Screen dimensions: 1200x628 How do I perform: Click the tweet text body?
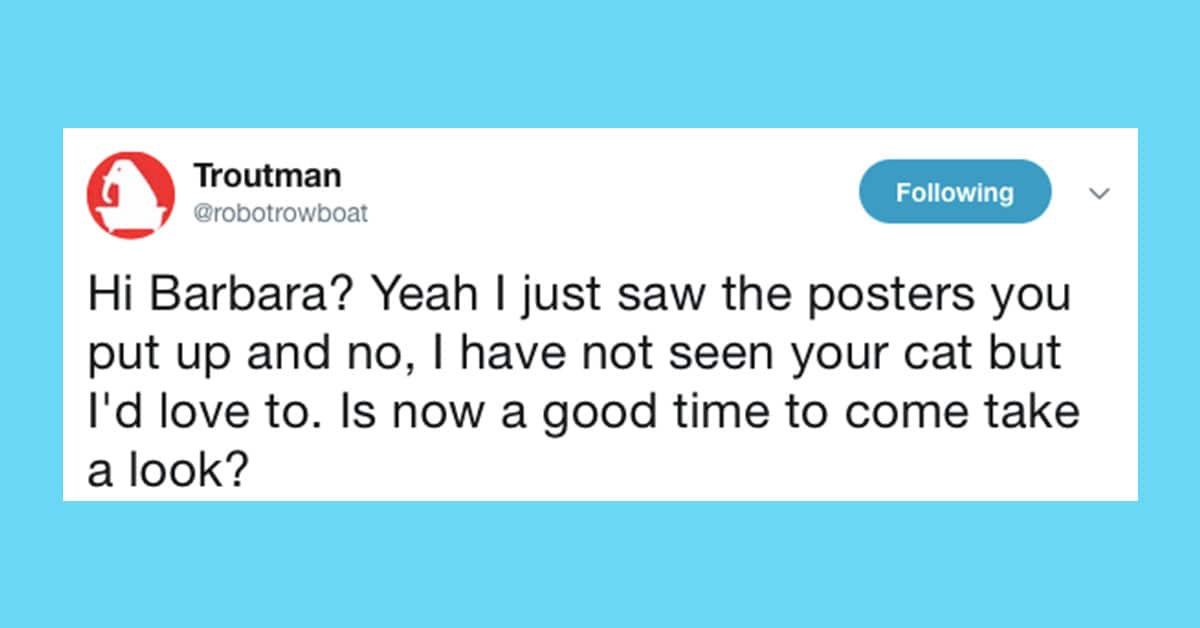(x=585, y=383)
